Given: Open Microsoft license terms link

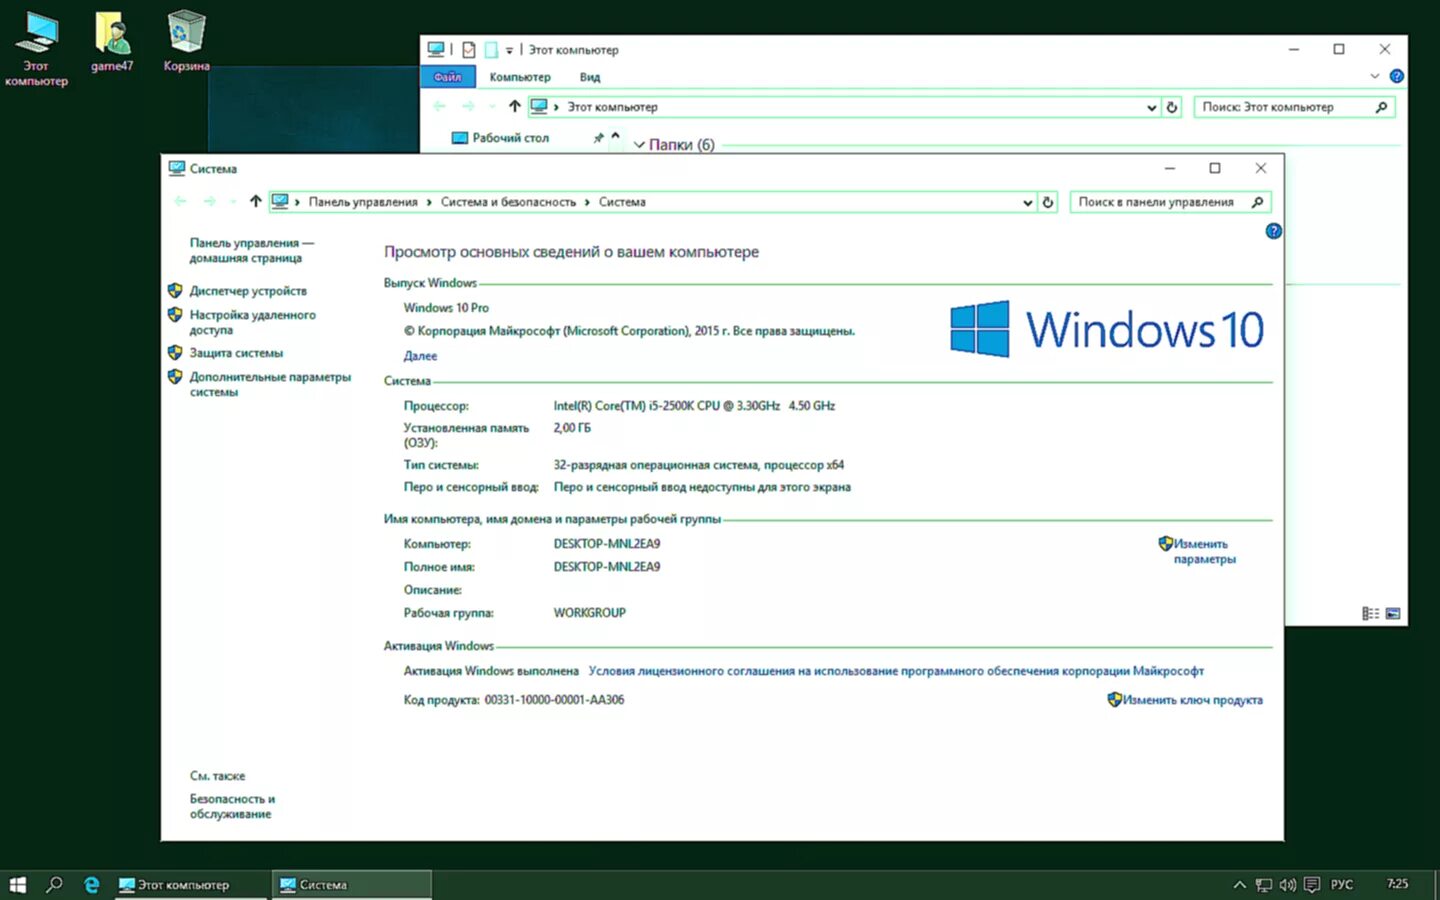Looking at the screenshot, I should pos(896,671).
